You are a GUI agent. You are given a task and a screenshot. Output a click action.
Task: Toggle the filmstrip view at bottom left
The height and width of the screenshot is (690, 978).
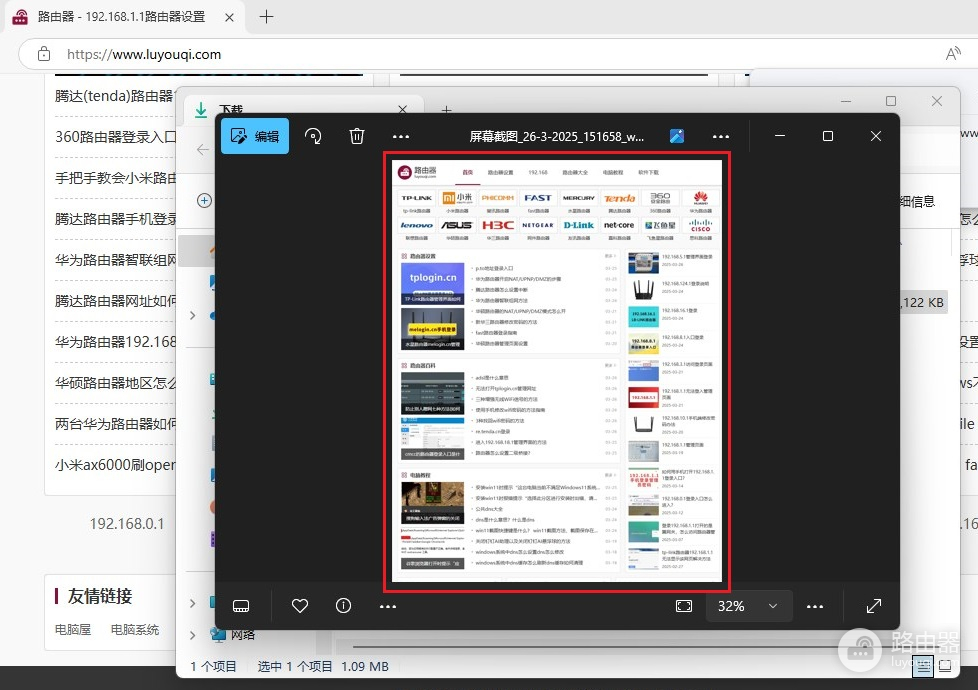tap(240, 606)
